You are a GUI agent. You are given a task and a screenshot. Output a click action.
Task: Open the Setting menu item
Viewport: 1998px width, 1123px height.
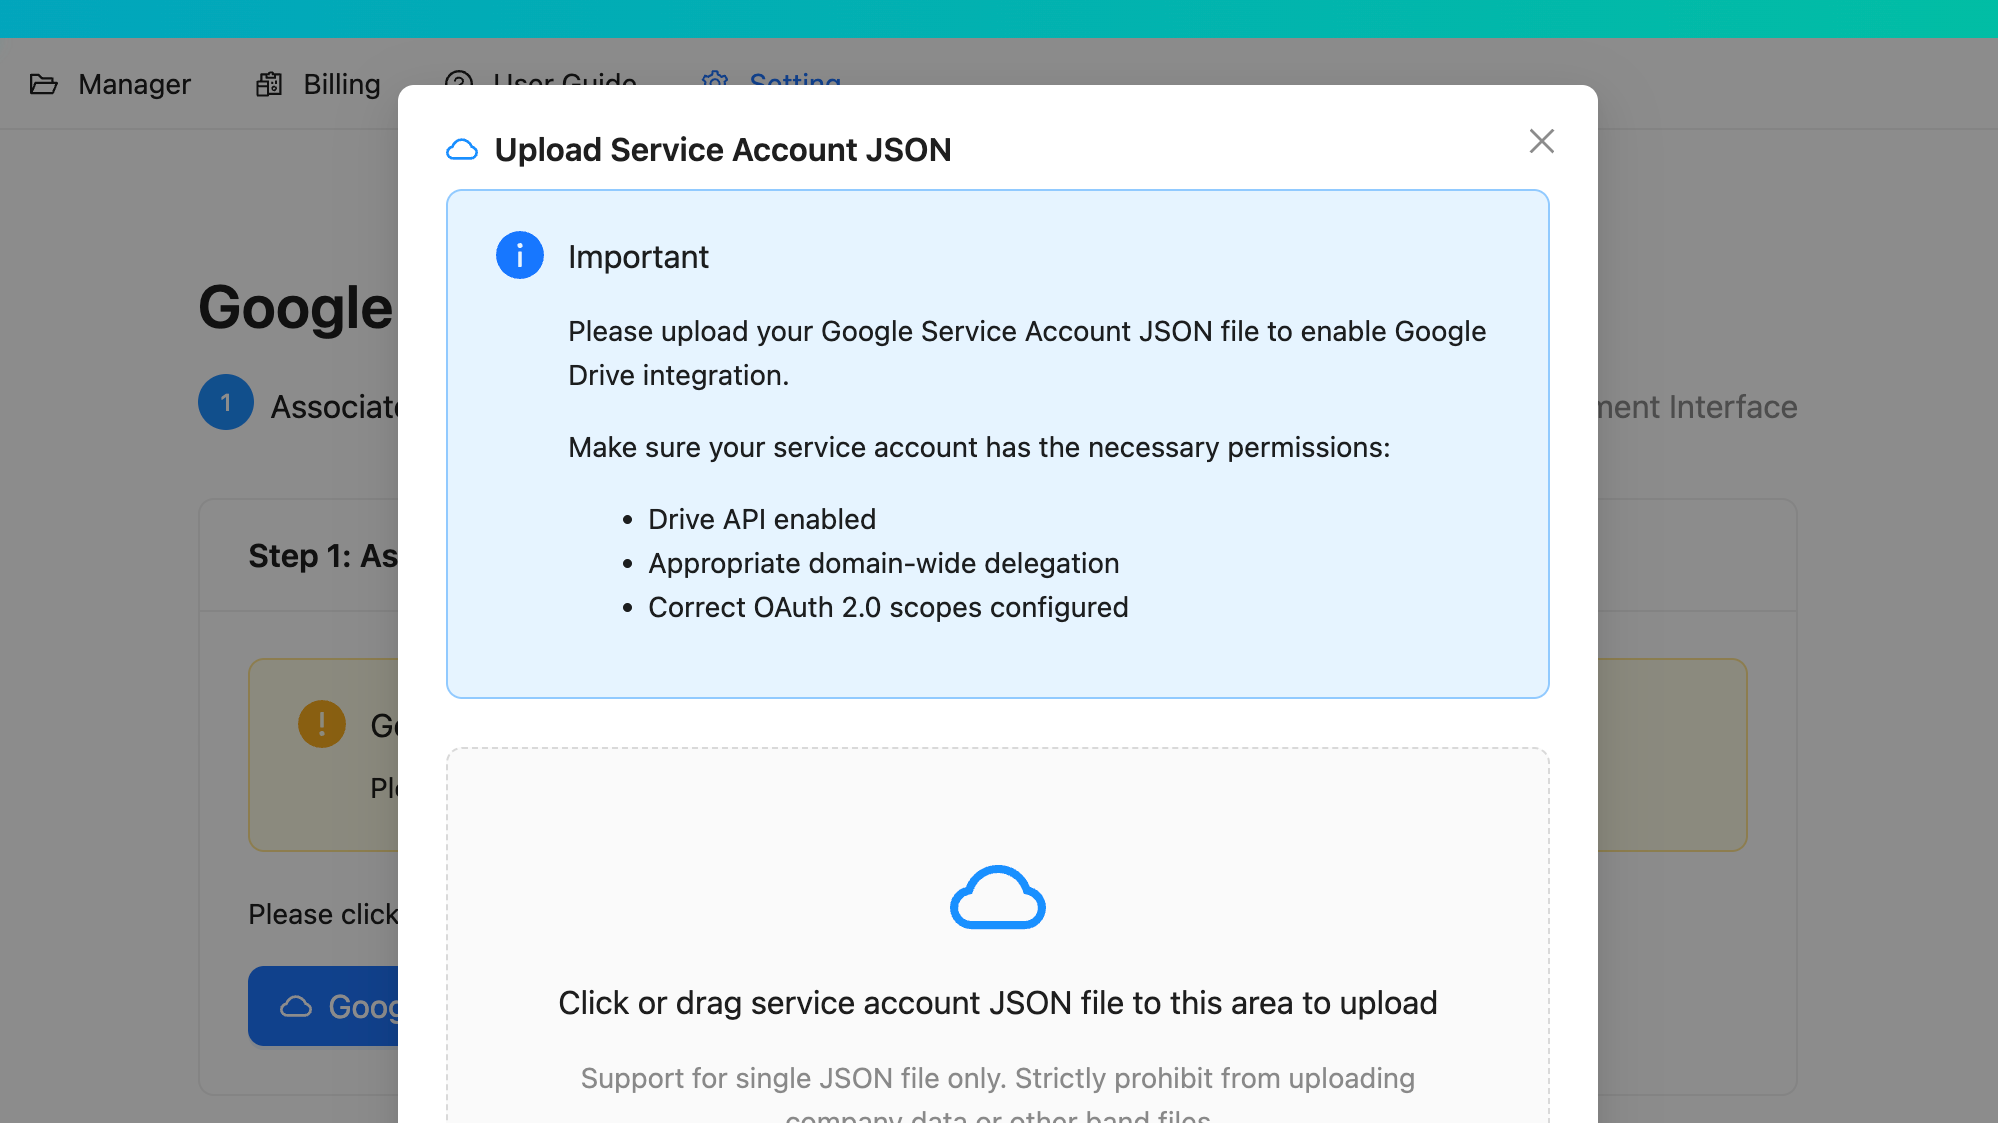point(794,78)
